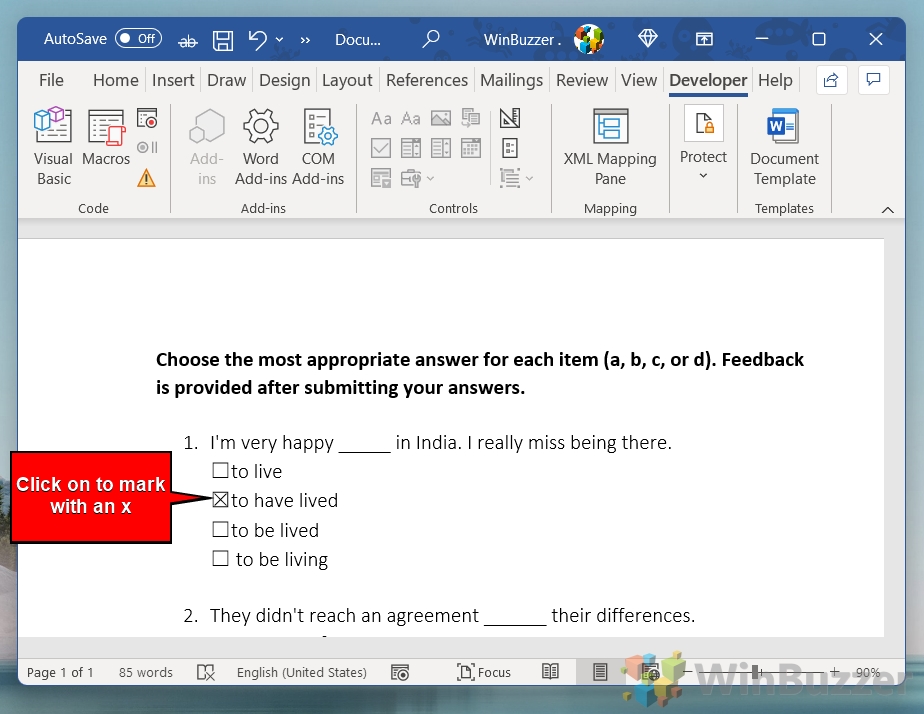Open the Mailings ribbon tab
This screenshot has width=924, height=714.
(x=511, y=80)
